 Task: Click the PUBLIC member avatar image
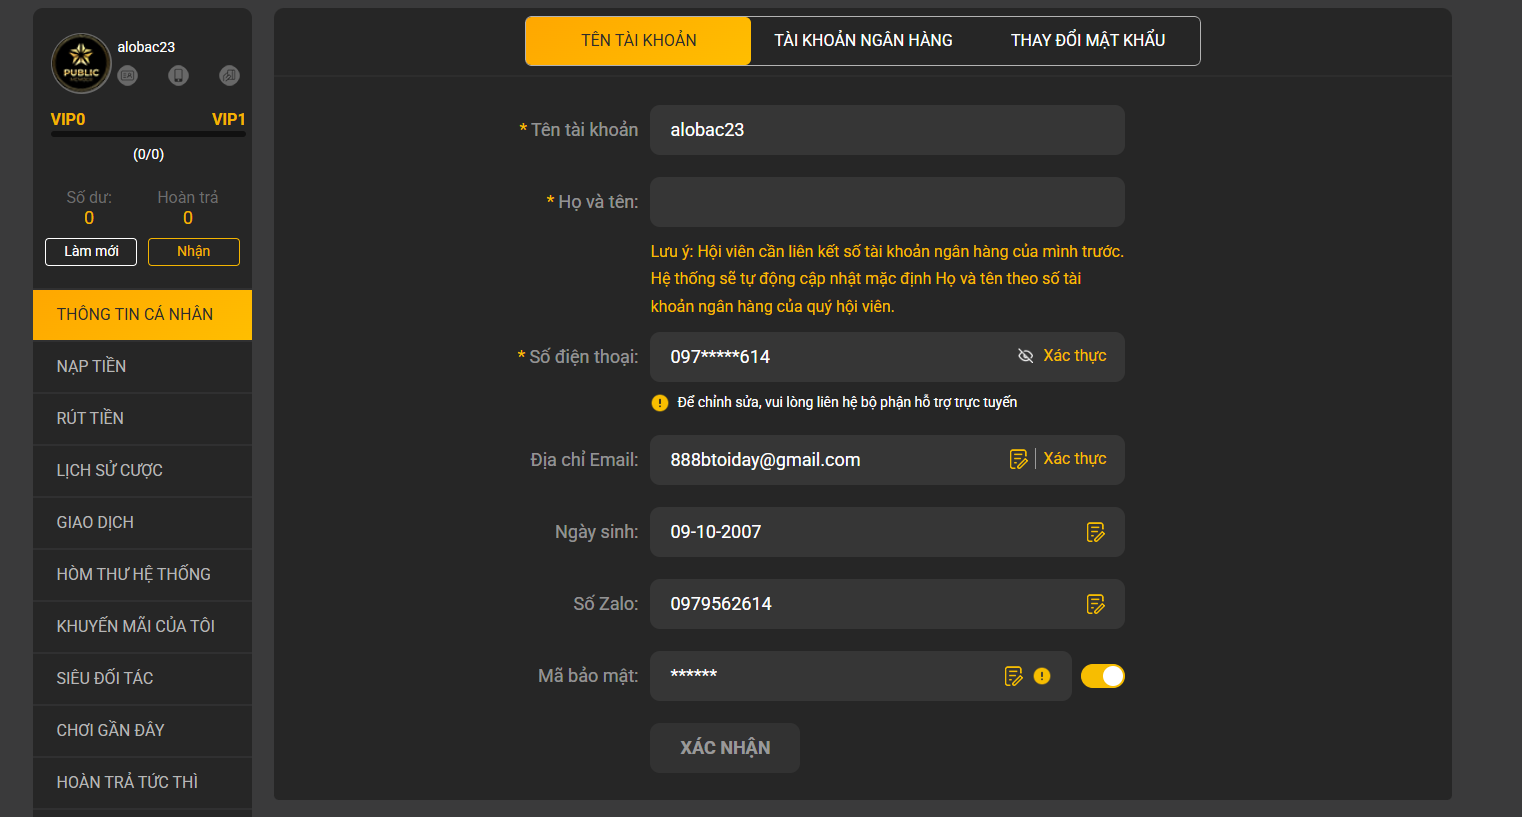(81, 63)
